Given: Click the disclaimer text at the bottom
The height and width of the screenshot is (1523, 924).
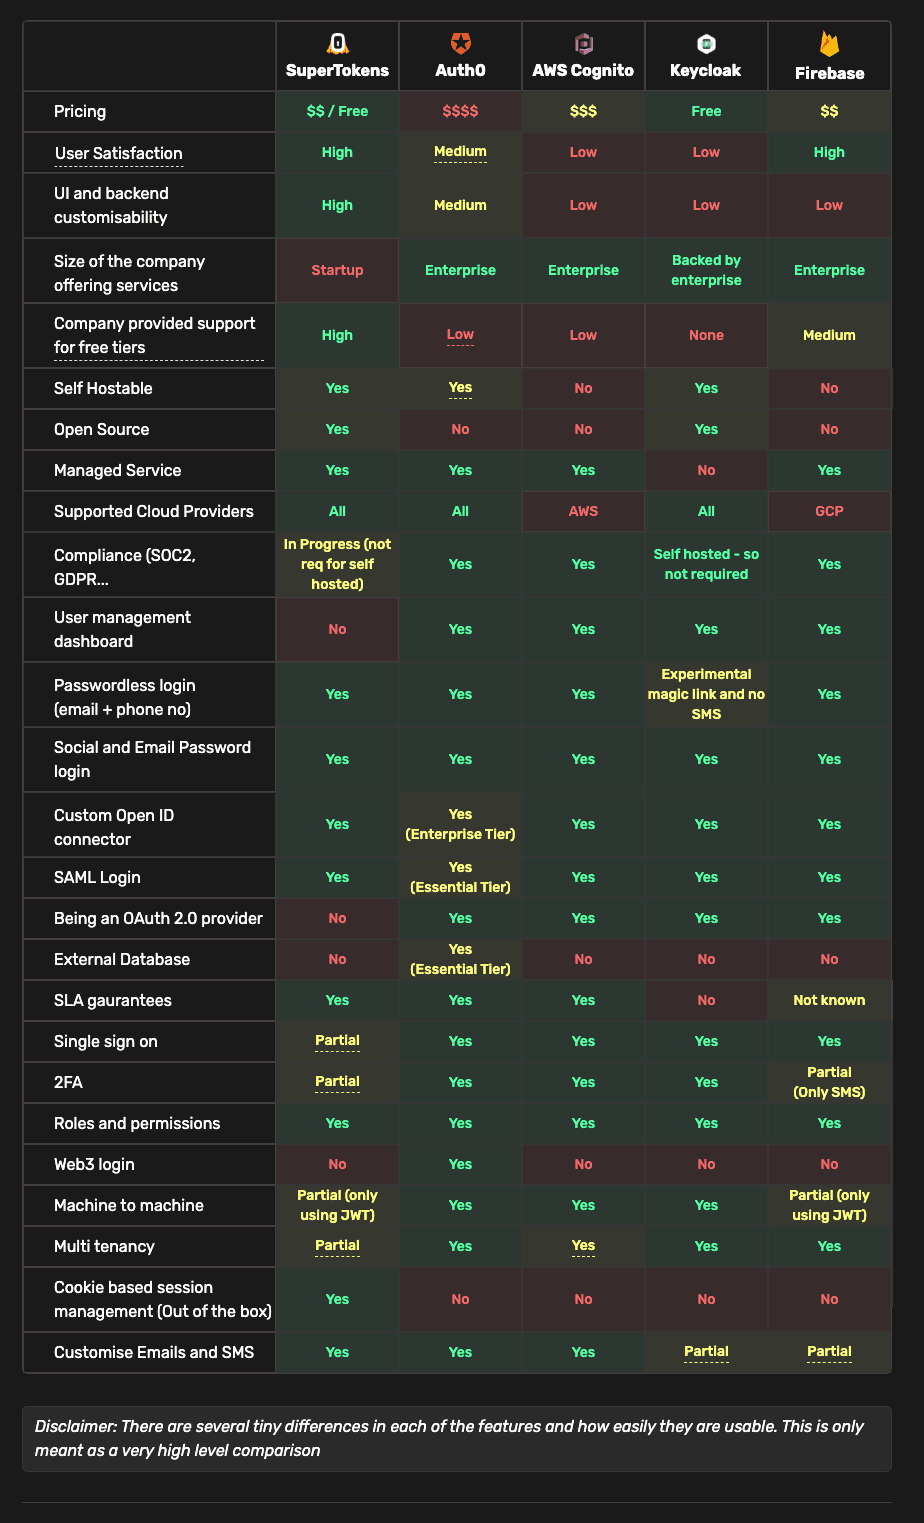Looking at the screenshot, I should click(456, 1437).
